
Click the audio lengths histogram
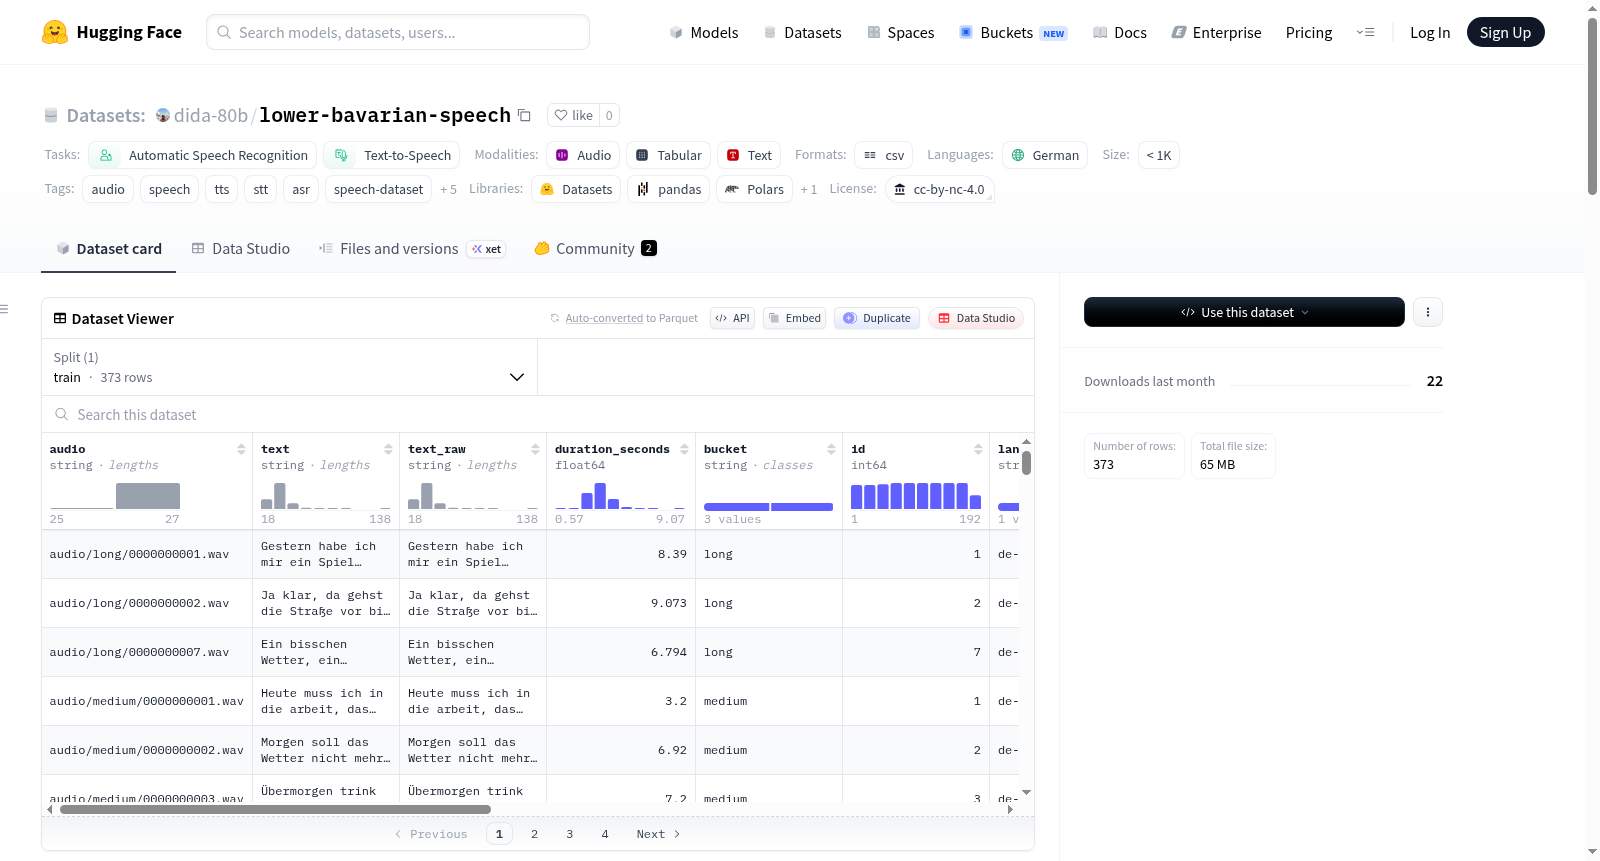[x=115, y=495]
